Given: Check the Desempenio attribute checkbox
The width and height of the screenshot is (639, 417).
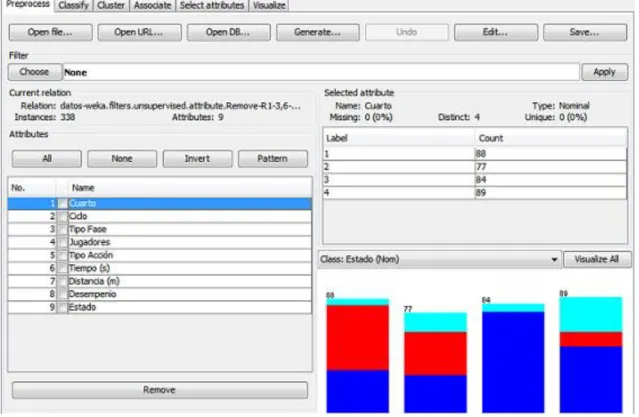Looking at the screenshot, I should click(x=62, y=294).
